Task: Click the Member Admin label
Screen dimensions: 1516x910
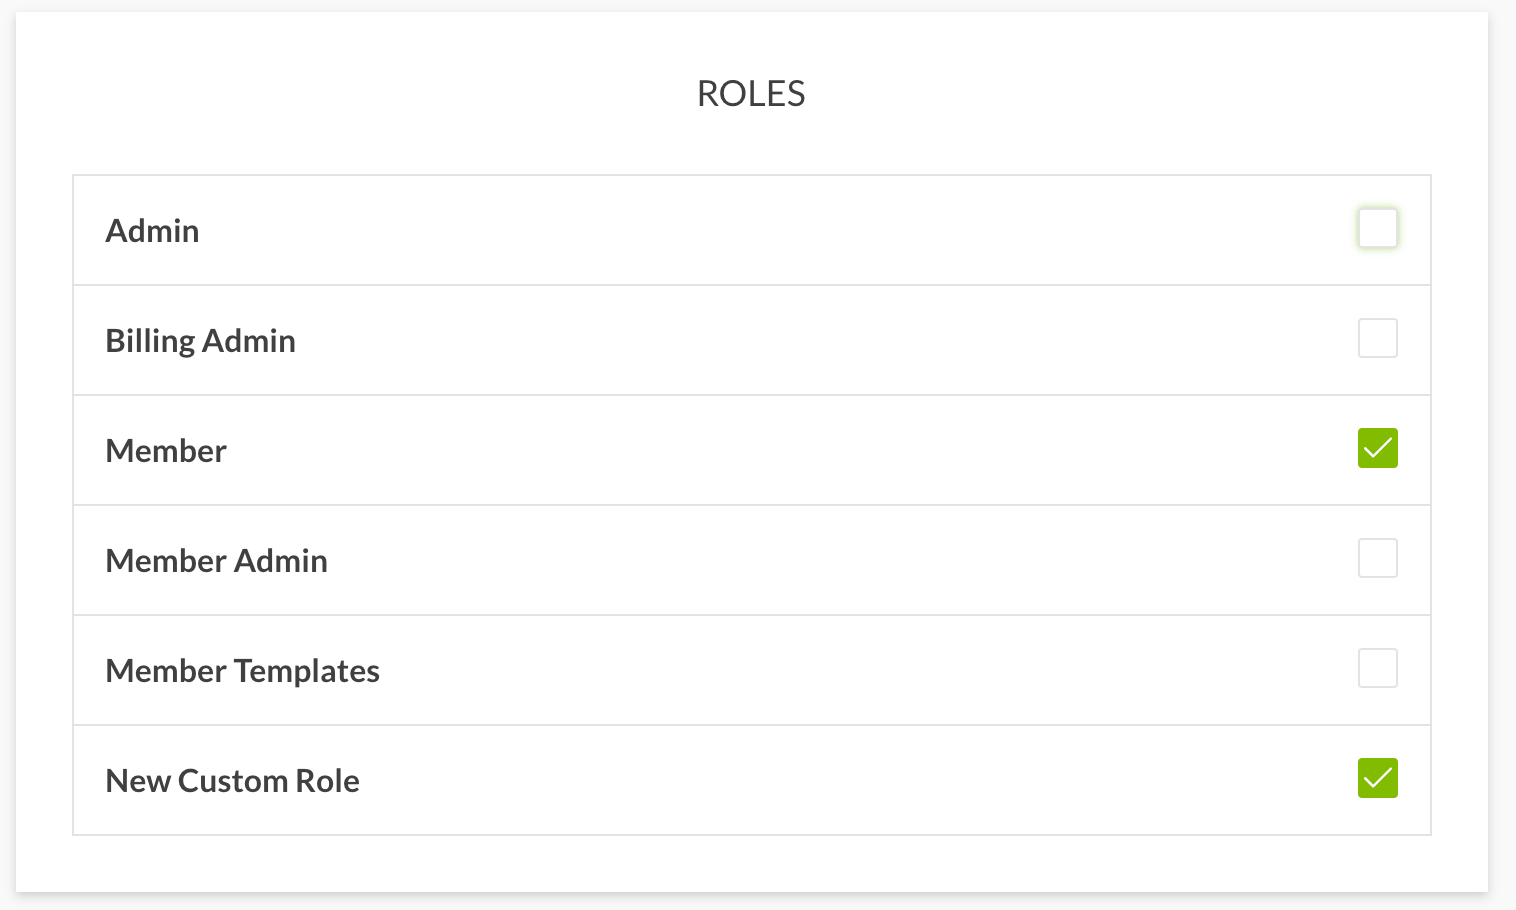Action: 216,561
